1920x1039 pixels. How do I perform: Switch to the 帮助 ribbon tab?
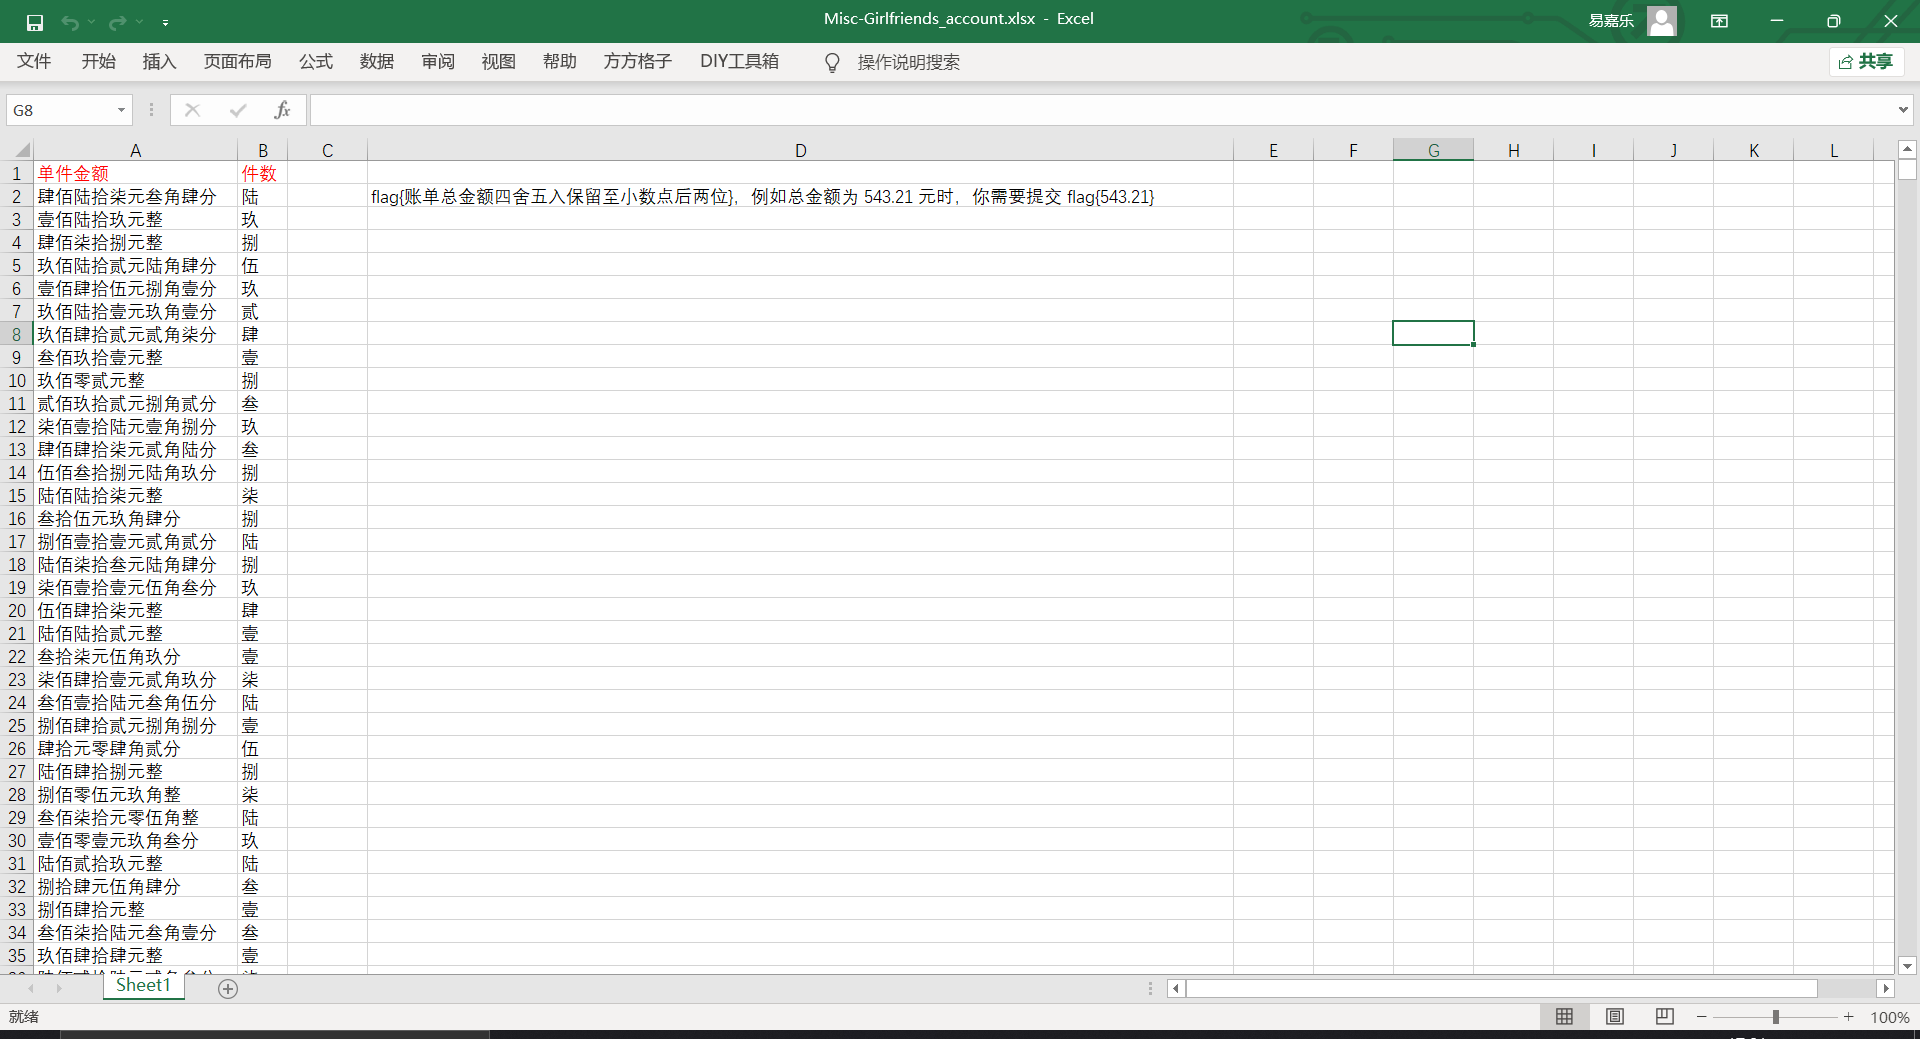click(x=559, y=61)
